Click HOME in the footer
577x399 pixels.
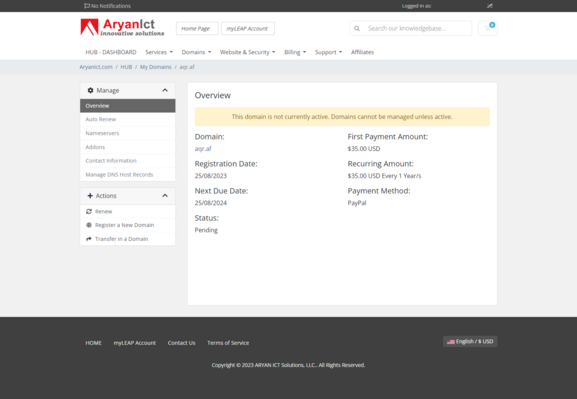[x=93, y=343]
